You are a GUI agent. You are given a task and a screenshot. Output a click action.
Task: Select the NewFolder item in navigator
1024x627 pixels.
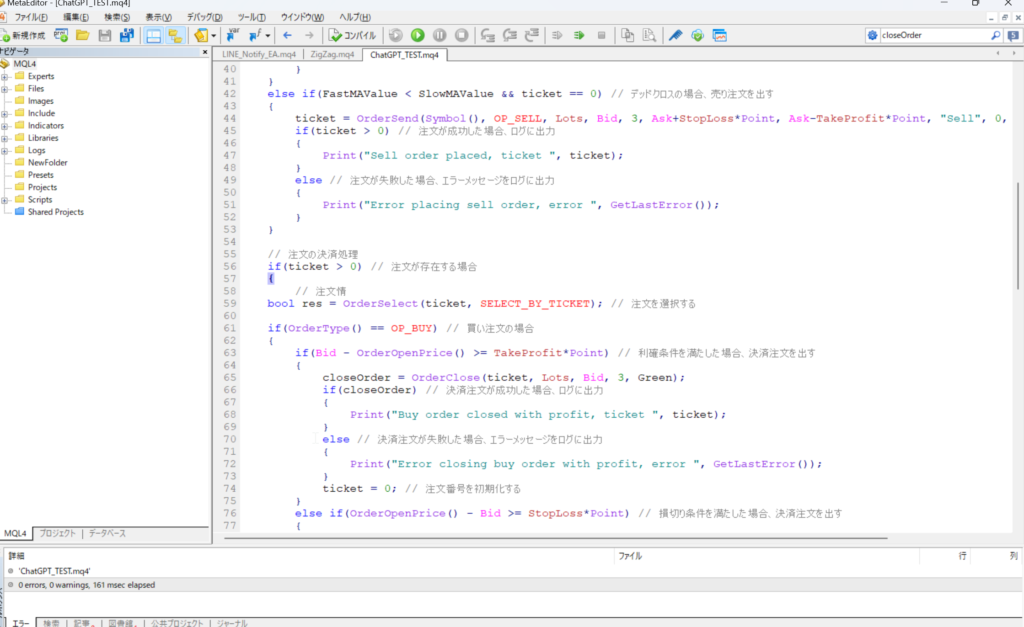coord(47,163)
